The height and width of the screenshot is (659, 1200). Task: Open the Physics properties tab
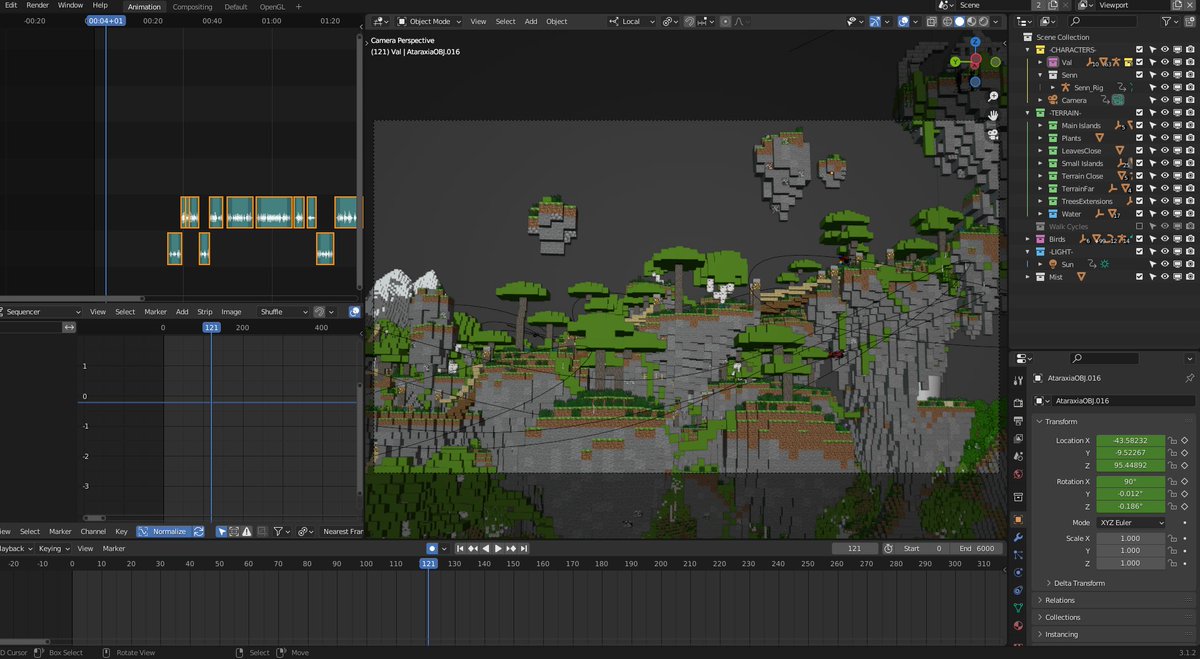coord(1018,572)
